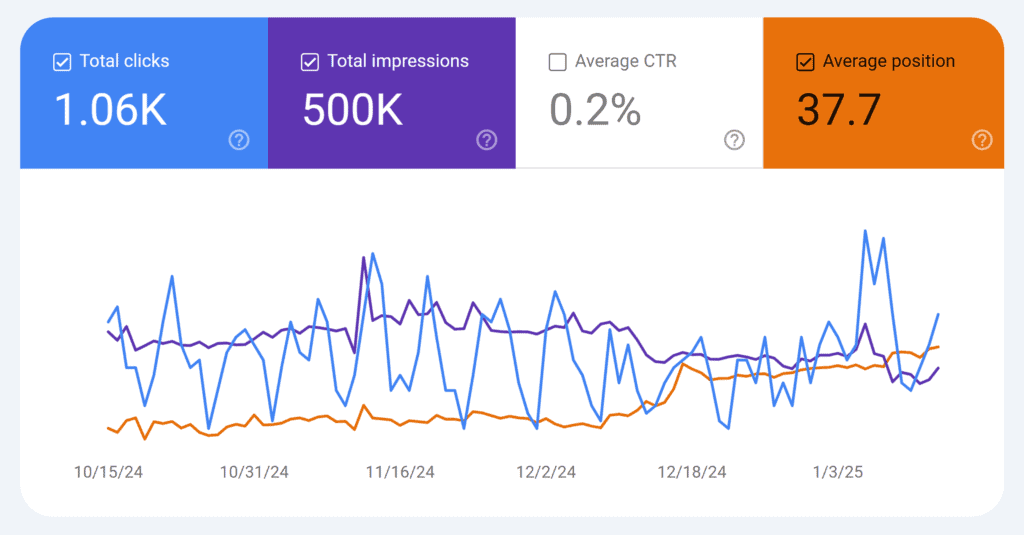Select the 0.2% average CTR value
The width and height of the screenshot is (1024, 535).
(x=595, y=109)
